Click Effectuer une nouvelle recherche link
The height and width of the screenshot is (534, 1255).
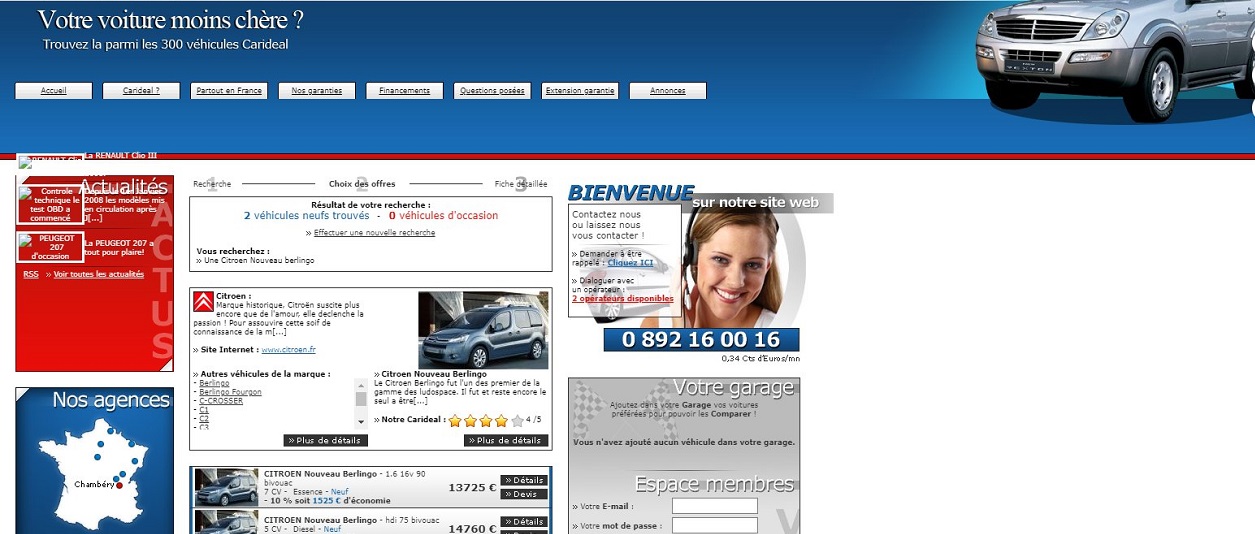(x=374, y=233)
